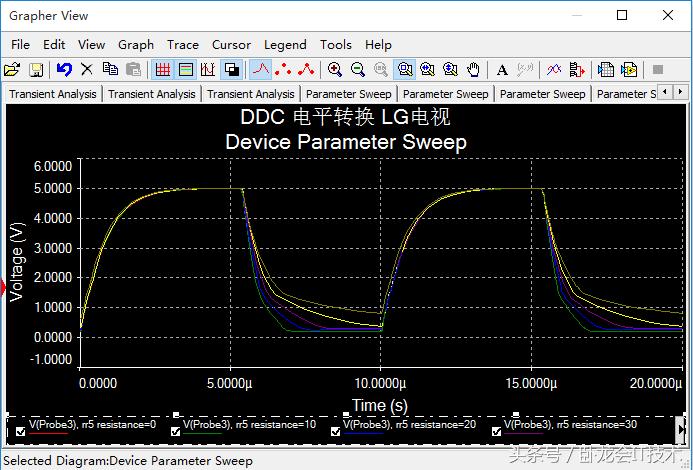
Task: Switch to the first Transient Analysis tab
Action: click(53, 94)
